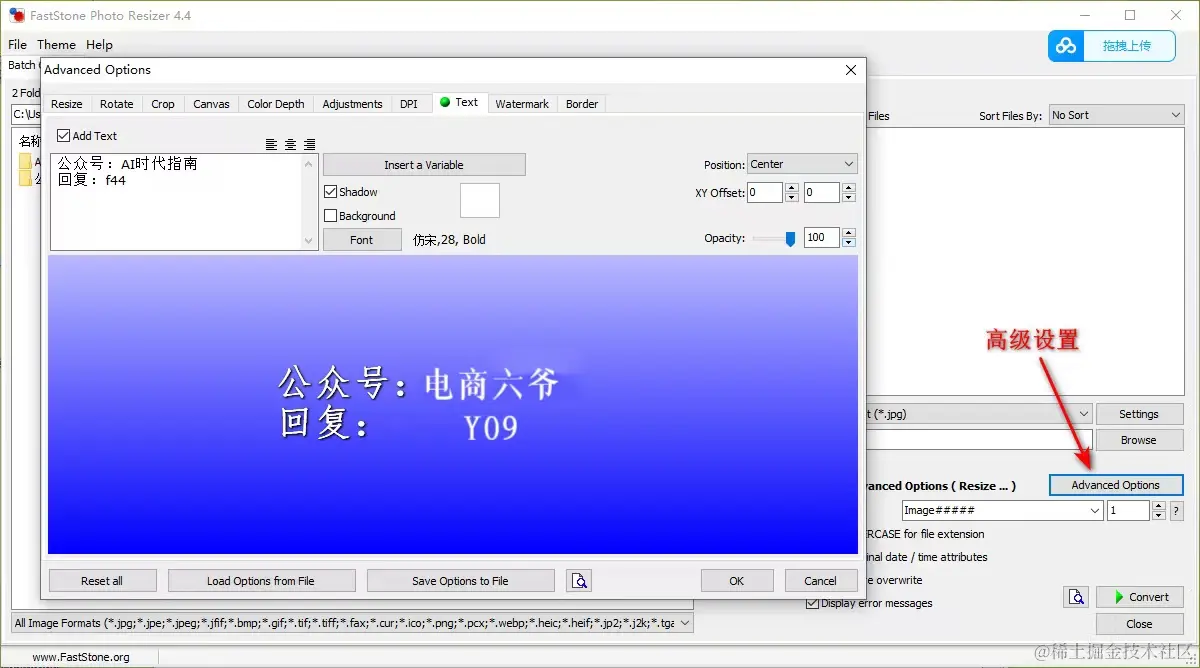Click the question mark help icon near rename field
The image size is (1200, 668).
click(1177, 510)
